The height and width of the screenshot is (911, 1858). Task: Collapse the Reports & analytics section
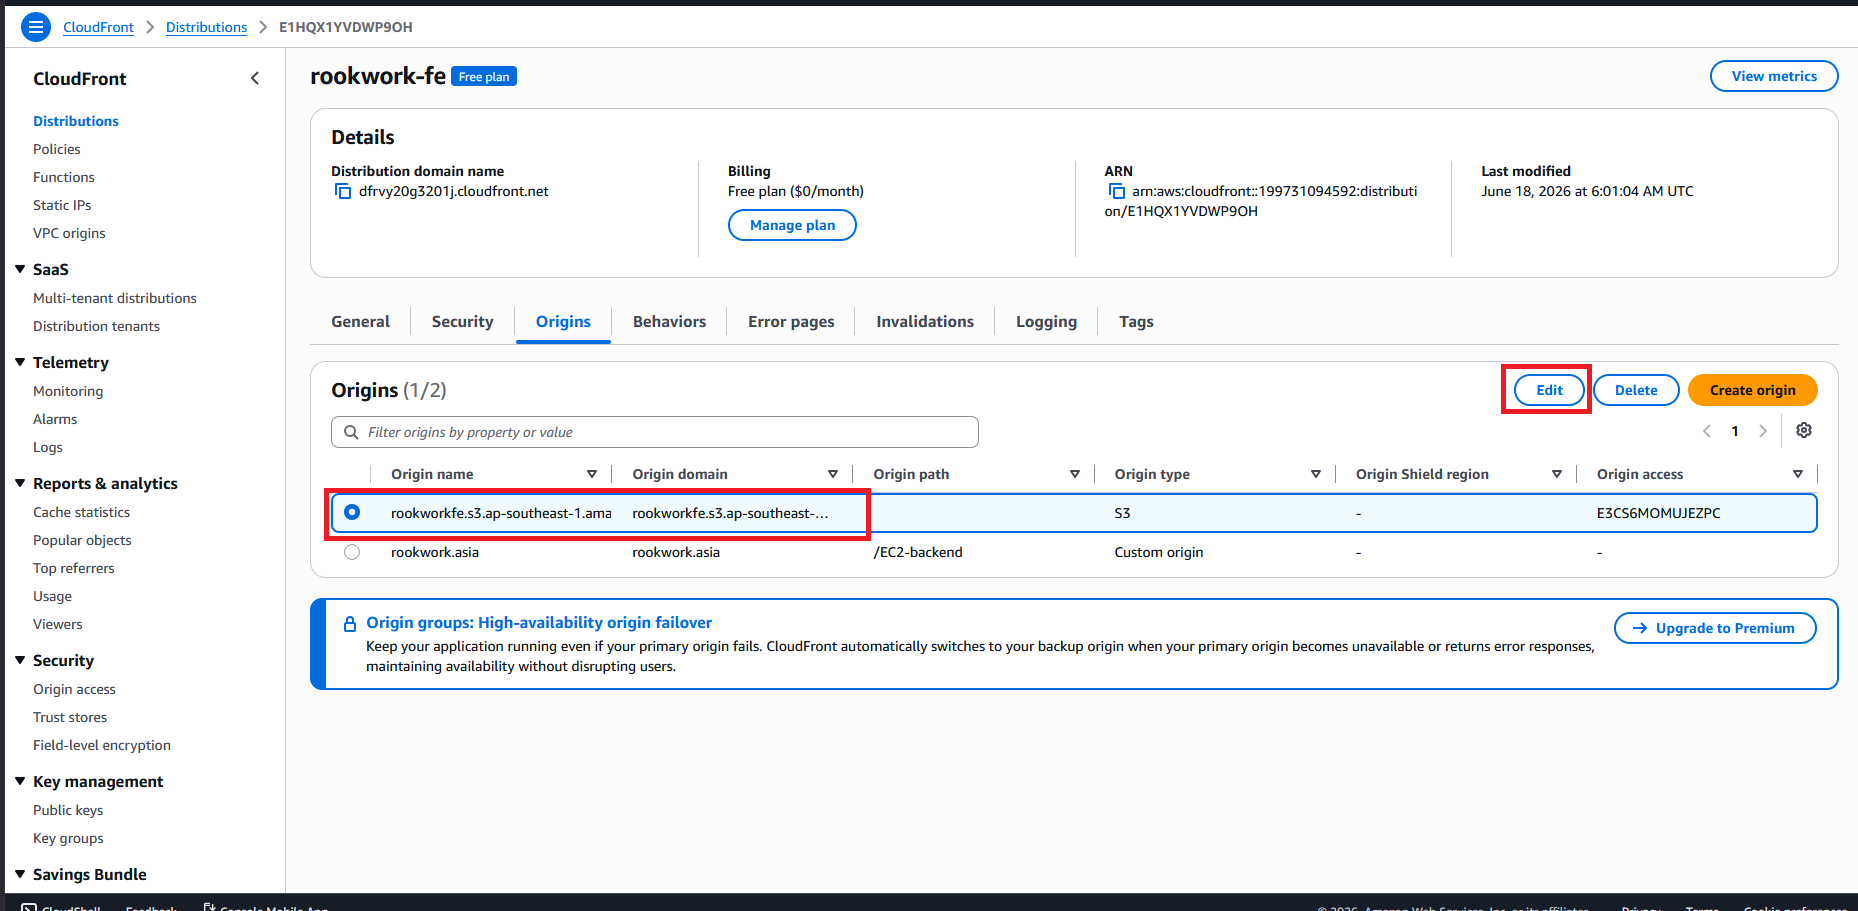pos(20,483)
